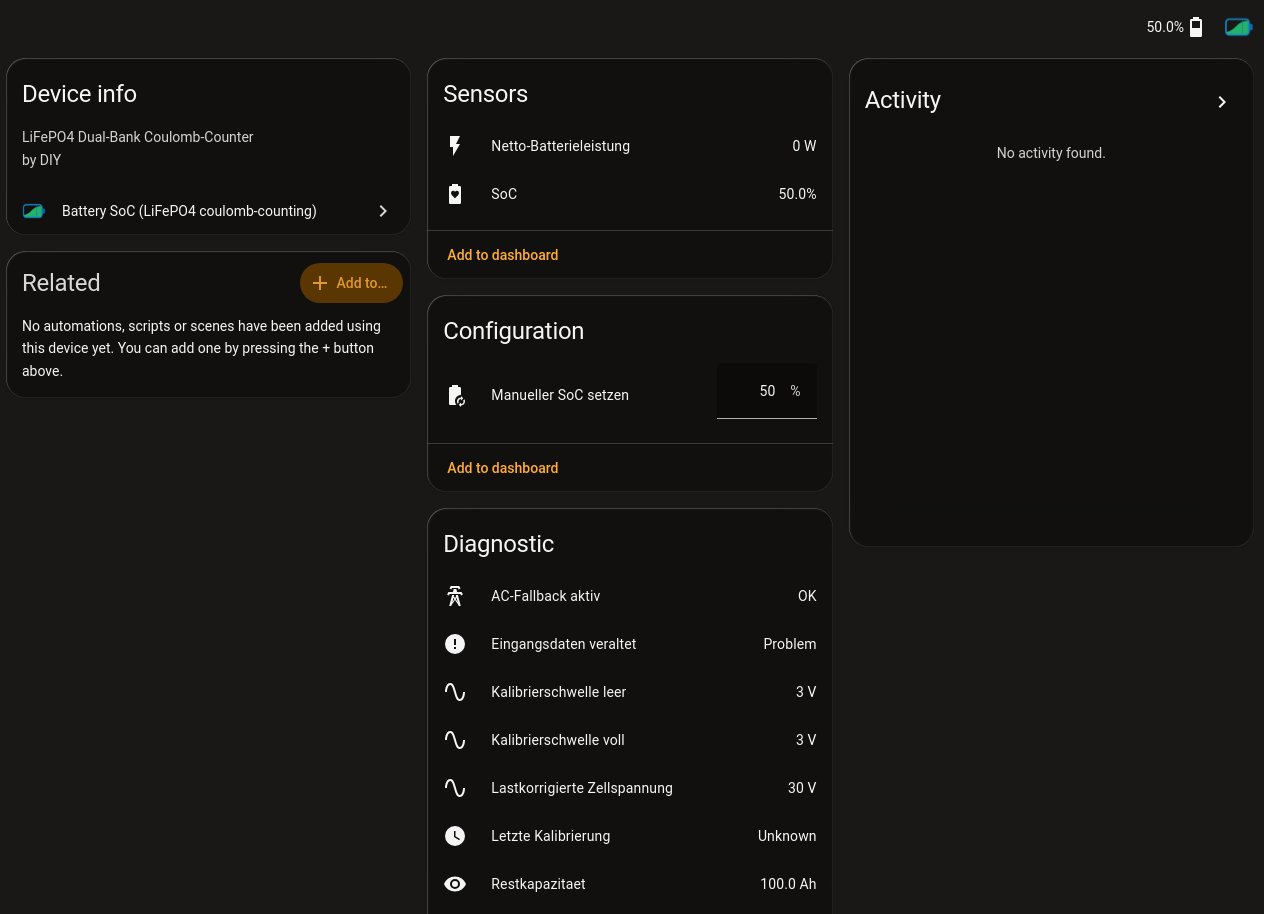Viewport: 1264px width, 914px height.
Task: Open Battery SoC integration via its chevron
Action: point(383,211)
